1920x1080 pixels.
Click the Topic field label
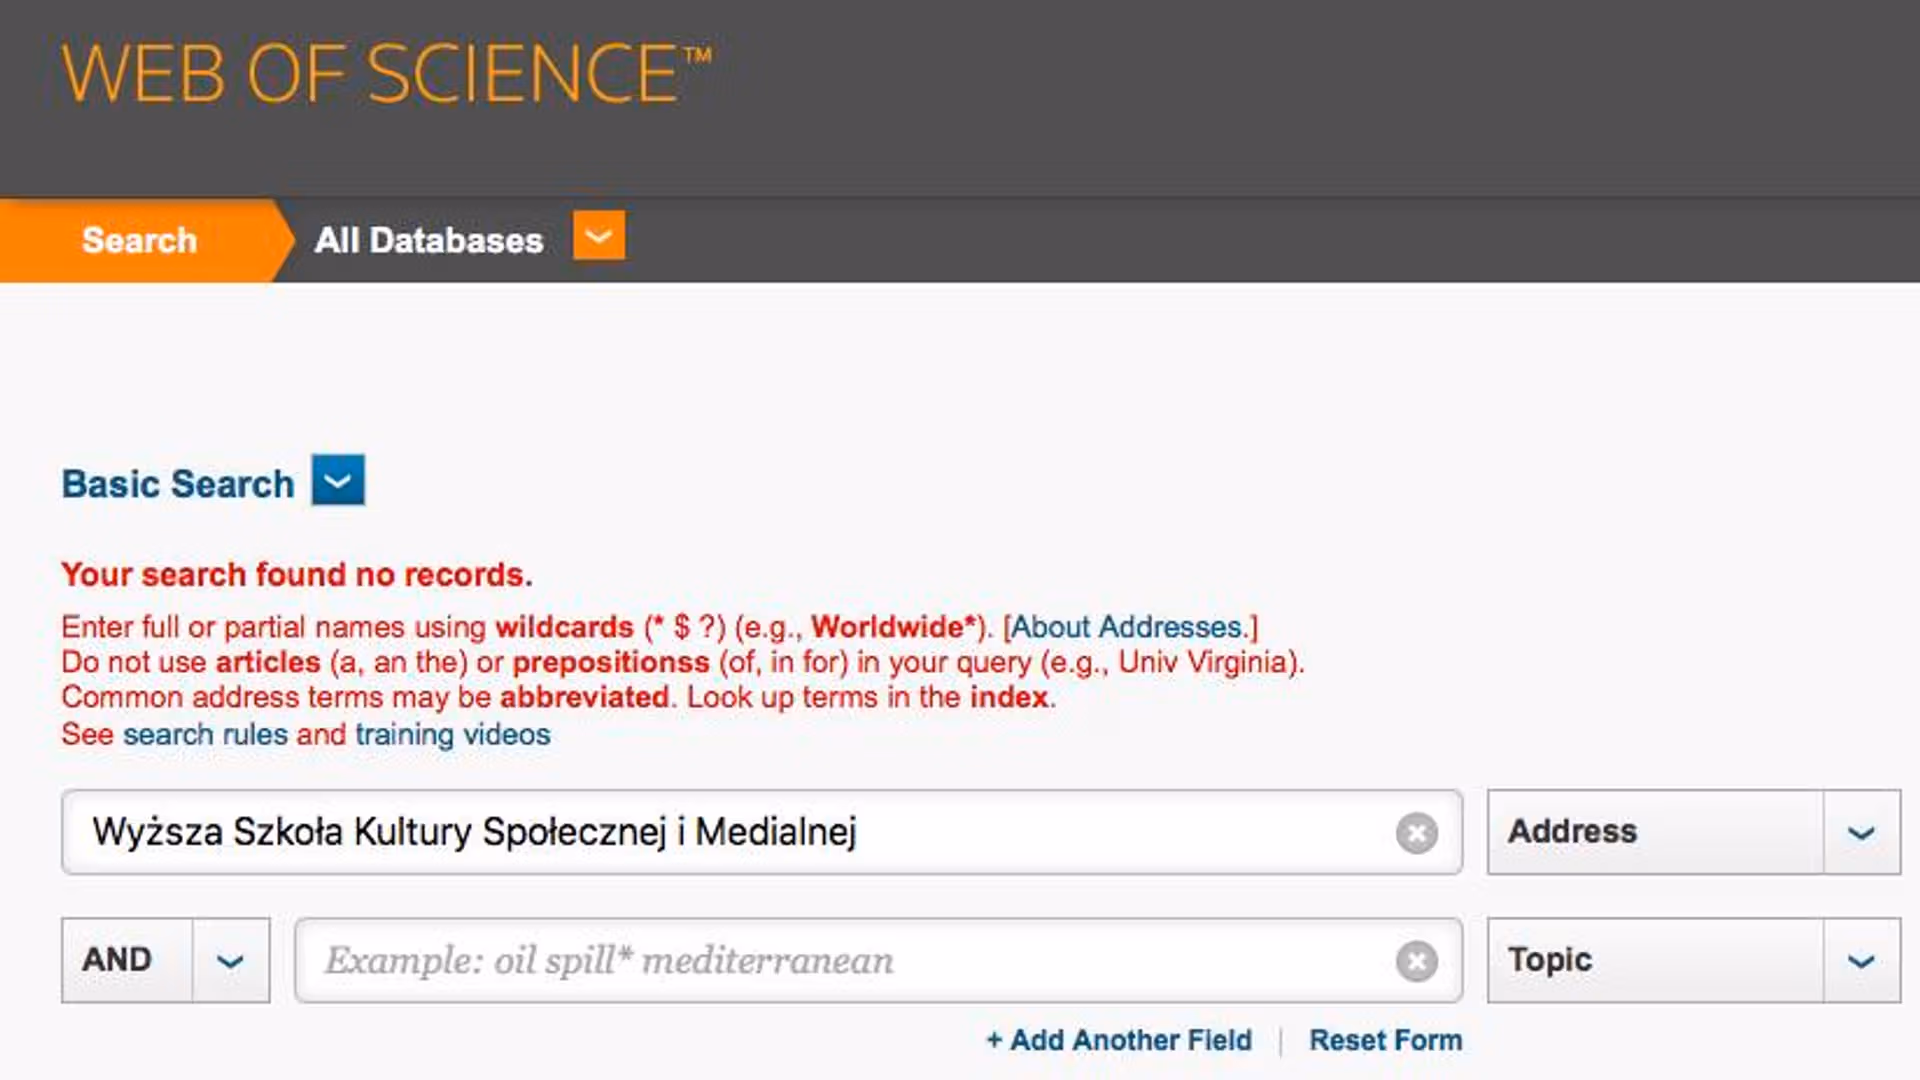pos(1550,960)
